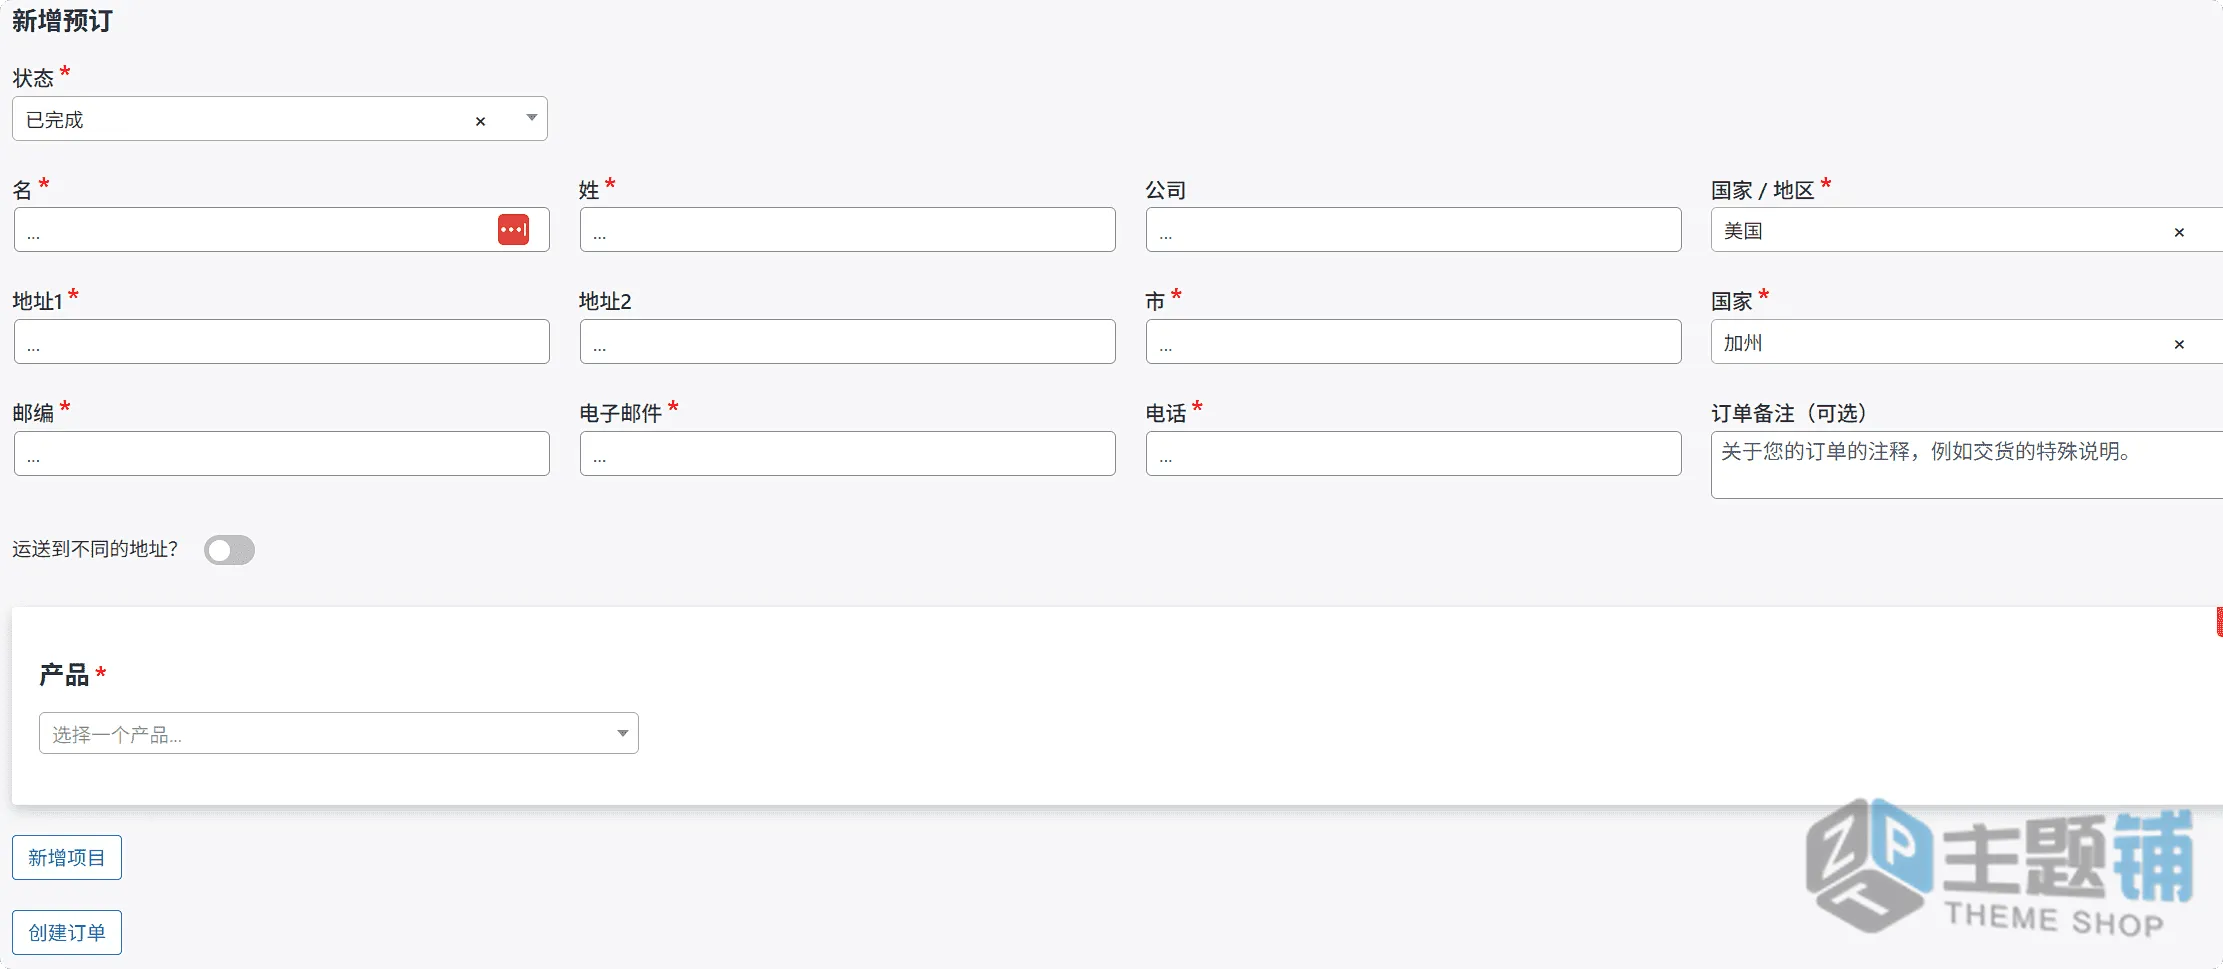The image size is (2223, 969).
Task: Open the 状态 dropdown arrow
Action: coord(531,118)
